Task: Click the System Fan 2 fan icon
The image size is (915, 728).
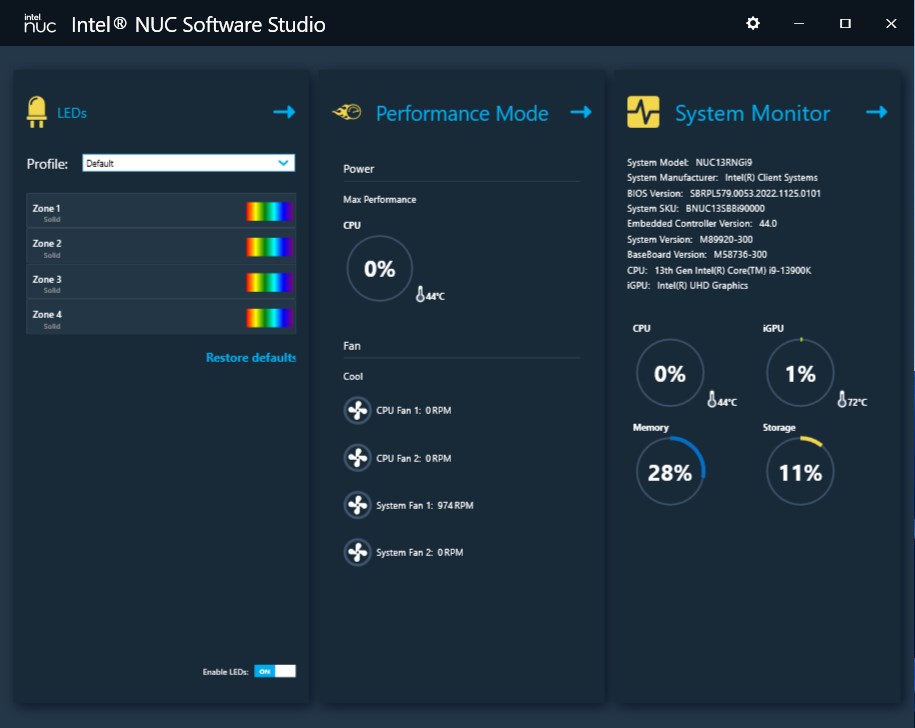Action: [357, 552]
